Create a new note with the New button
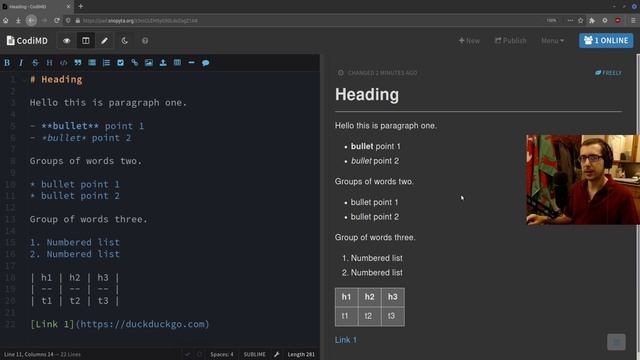 tap(469, 40)
